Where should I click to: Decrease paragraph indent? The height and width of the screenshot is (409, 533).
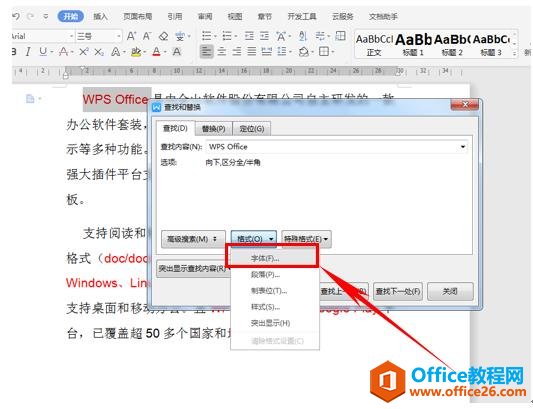[x=249, y=36]
